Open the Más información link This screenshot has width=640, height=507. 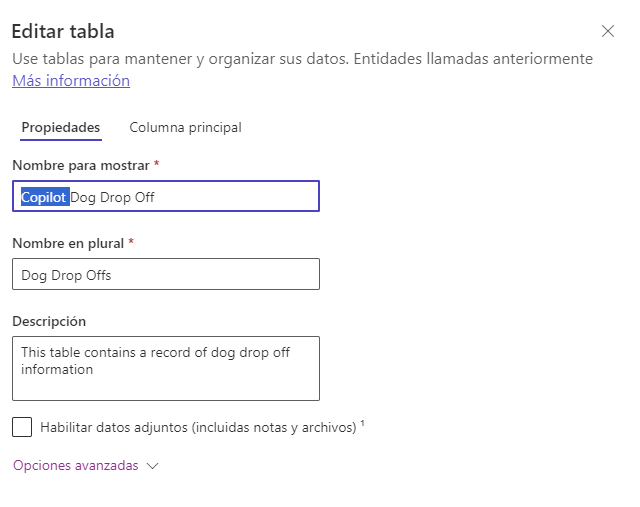tap(71, 81)
